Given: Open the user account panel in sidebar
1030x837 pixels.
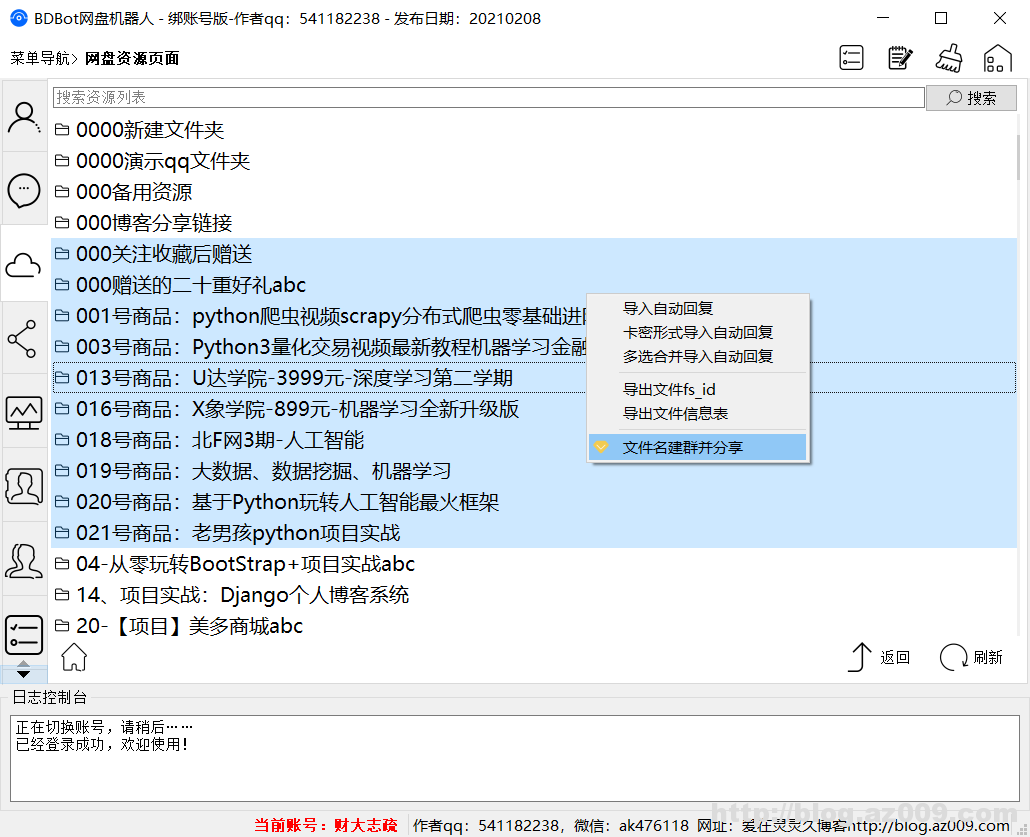Looking at the screenshot, I should (24, 118).
